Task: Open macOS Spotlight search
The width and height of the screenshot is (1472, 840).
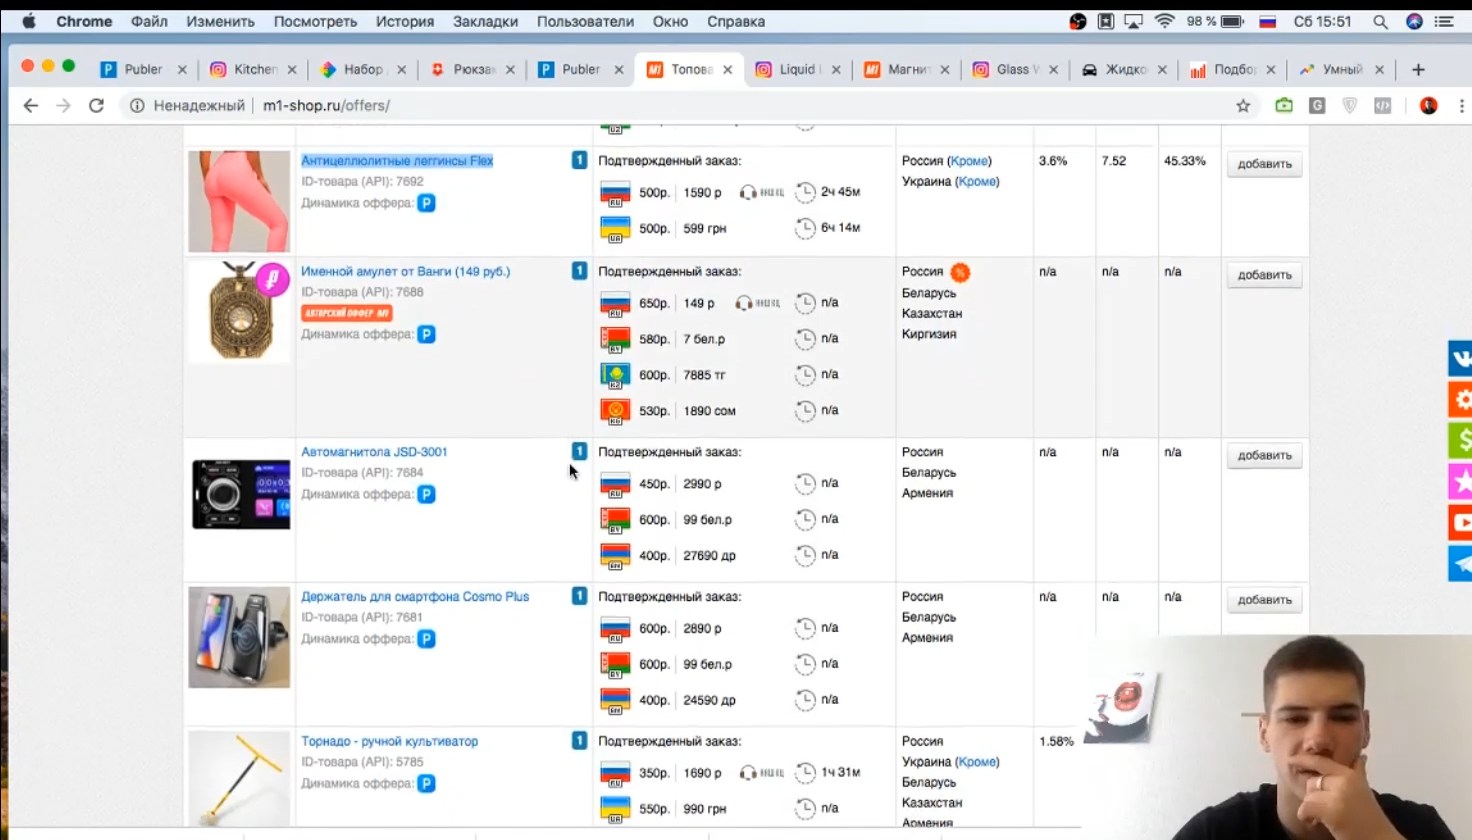Action: click(x=1380, y=21)
